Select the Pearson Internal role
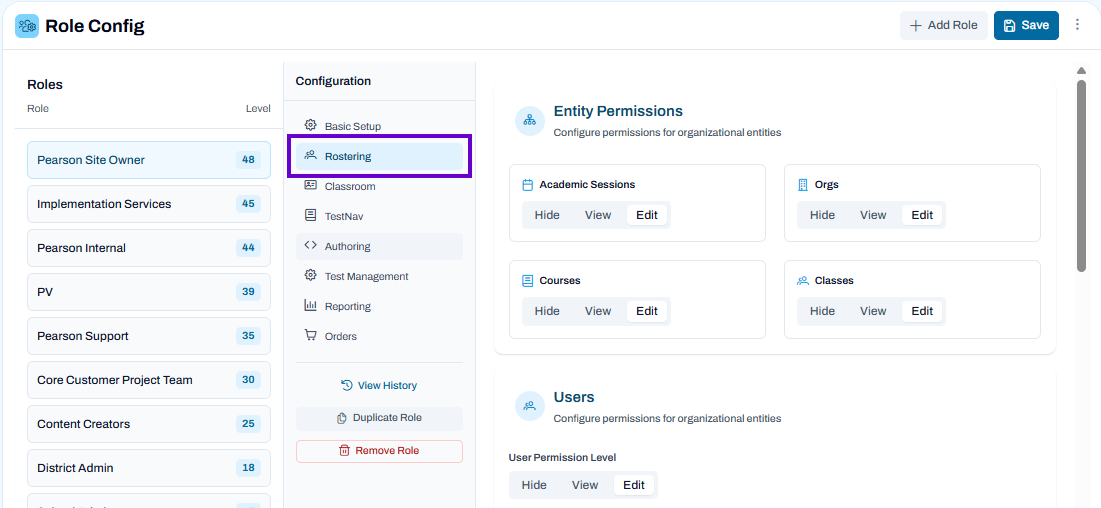Screen dimensions: 1101x508 [x=149, y=248]
